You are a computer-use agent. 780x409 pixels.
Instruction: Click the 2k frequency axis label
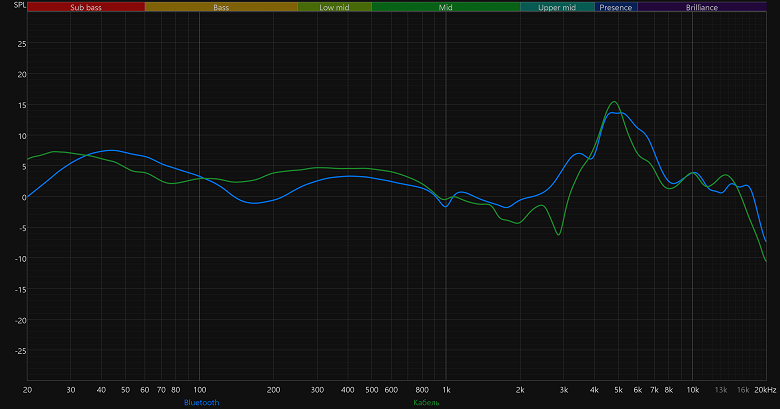click(520, 390)
